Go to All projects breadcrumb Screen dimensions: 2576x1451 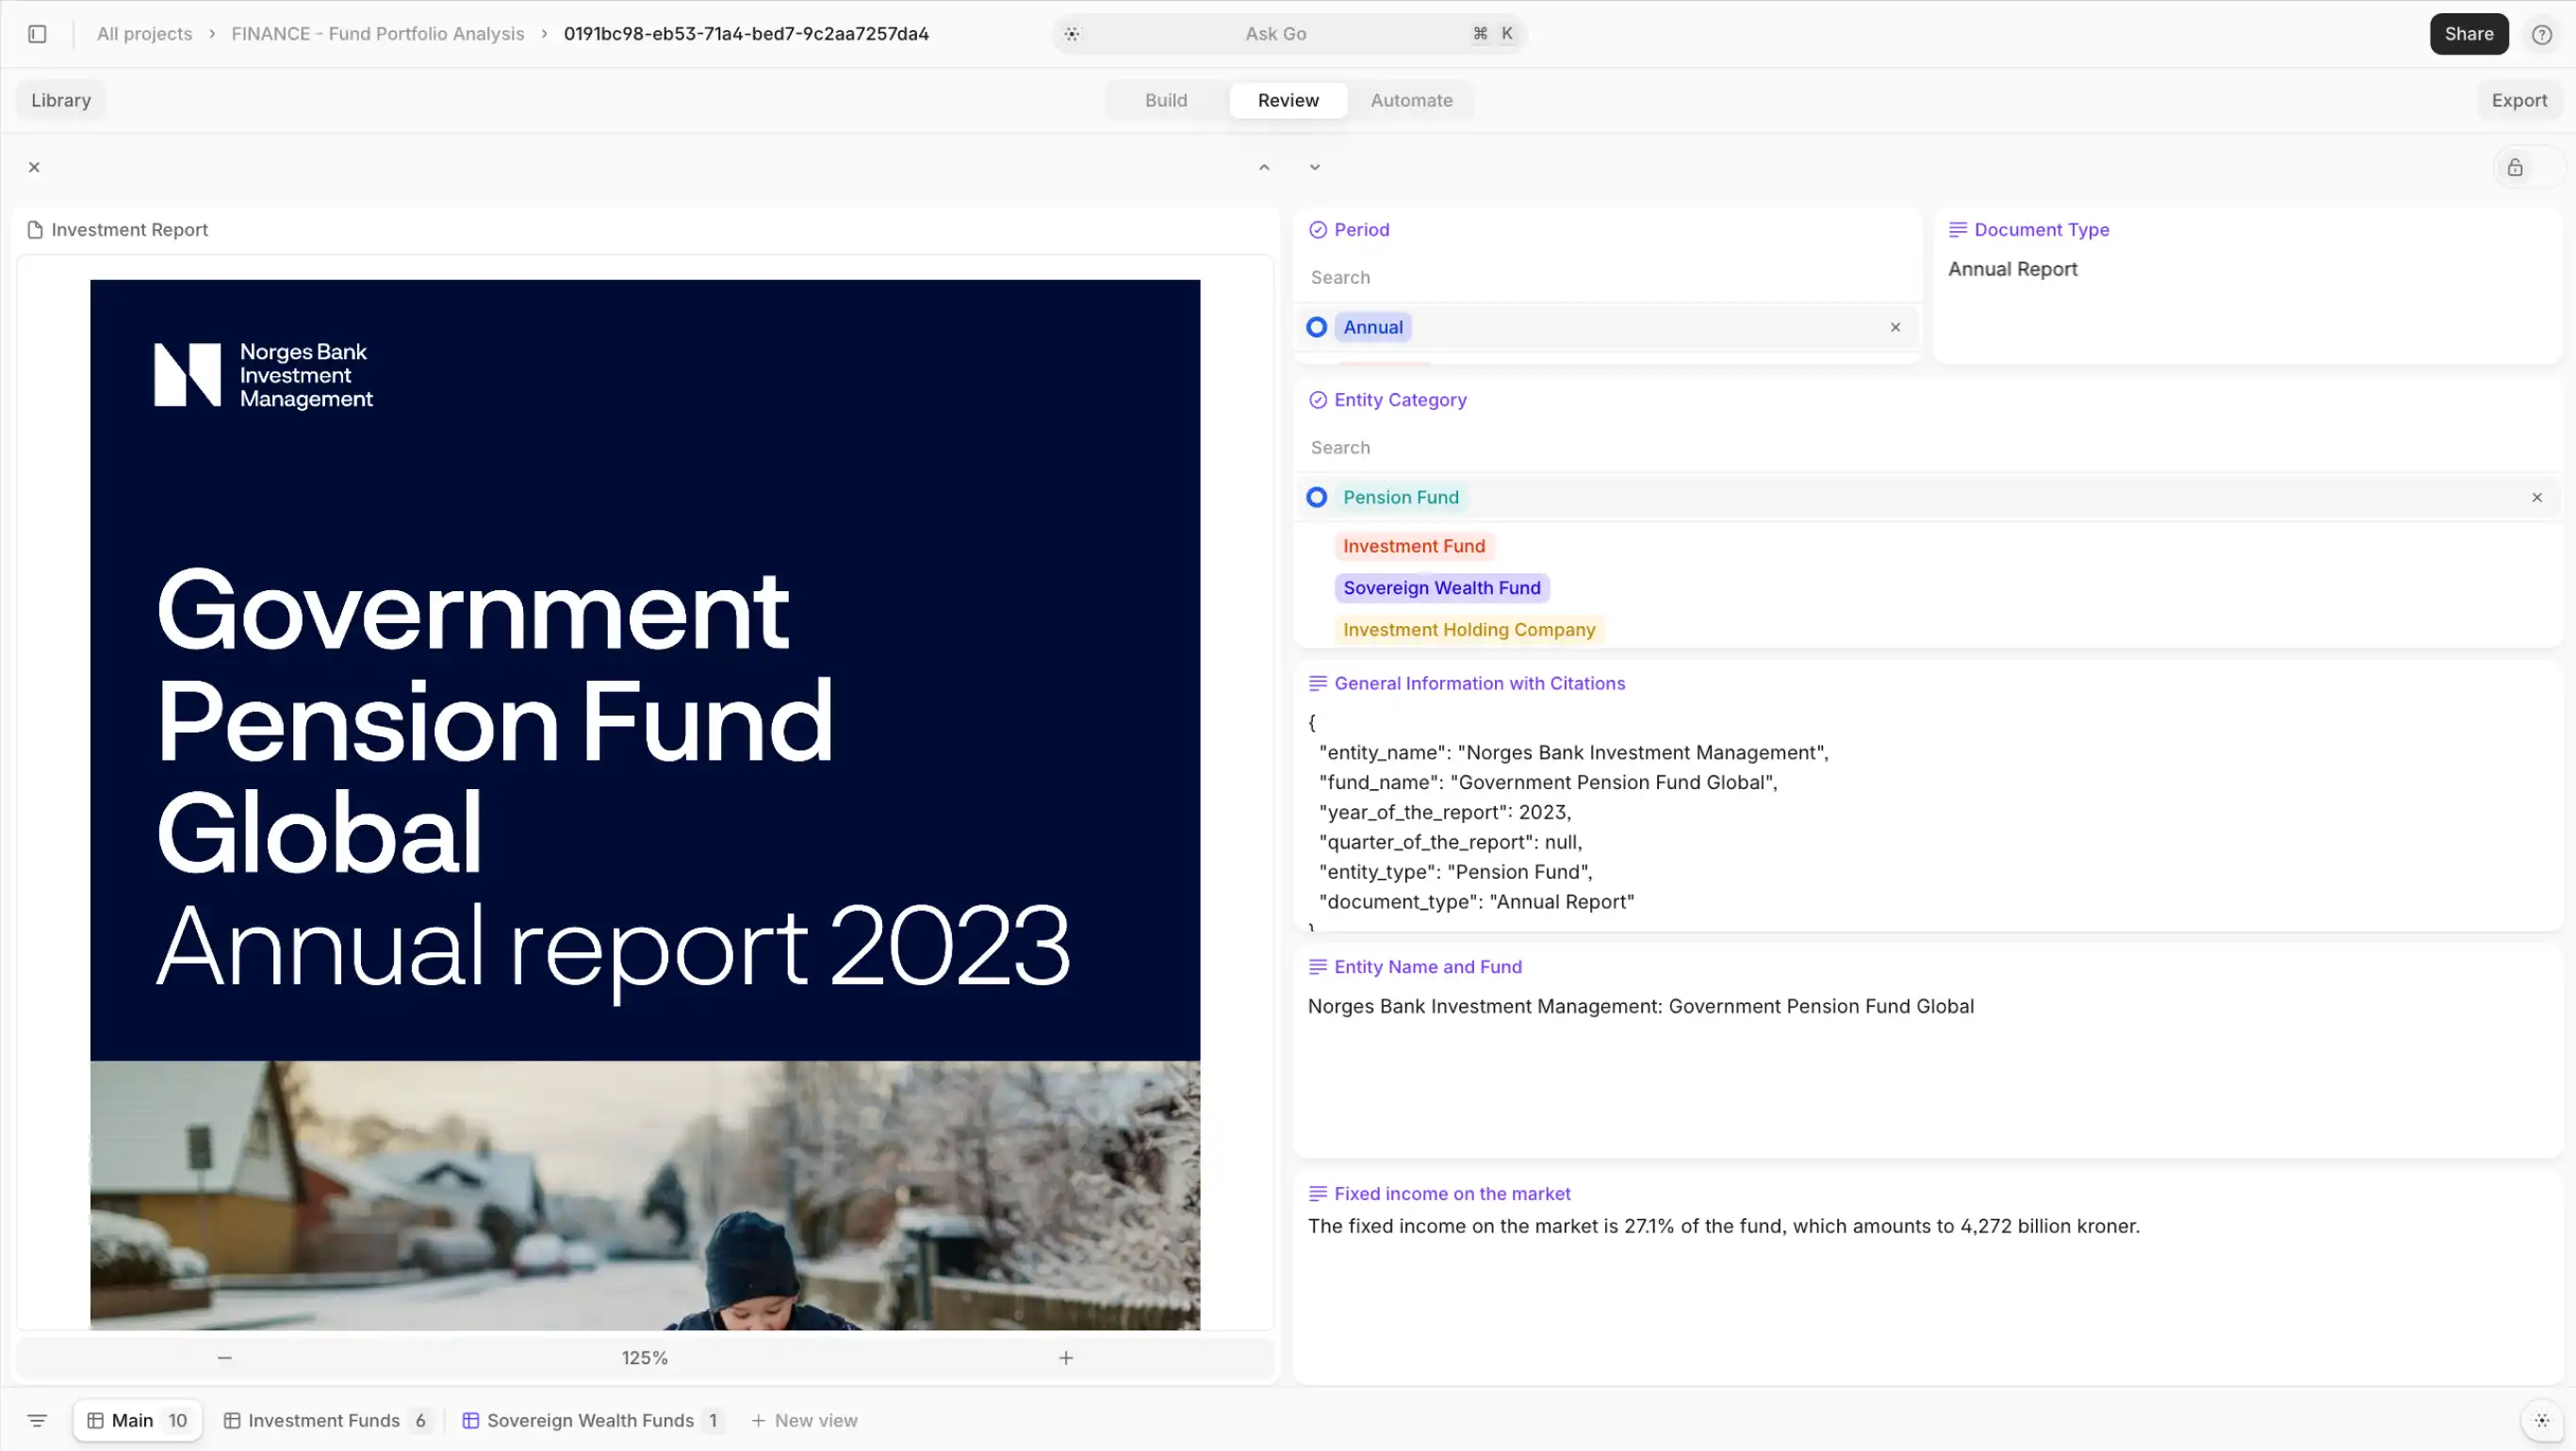tap(144, 34)
